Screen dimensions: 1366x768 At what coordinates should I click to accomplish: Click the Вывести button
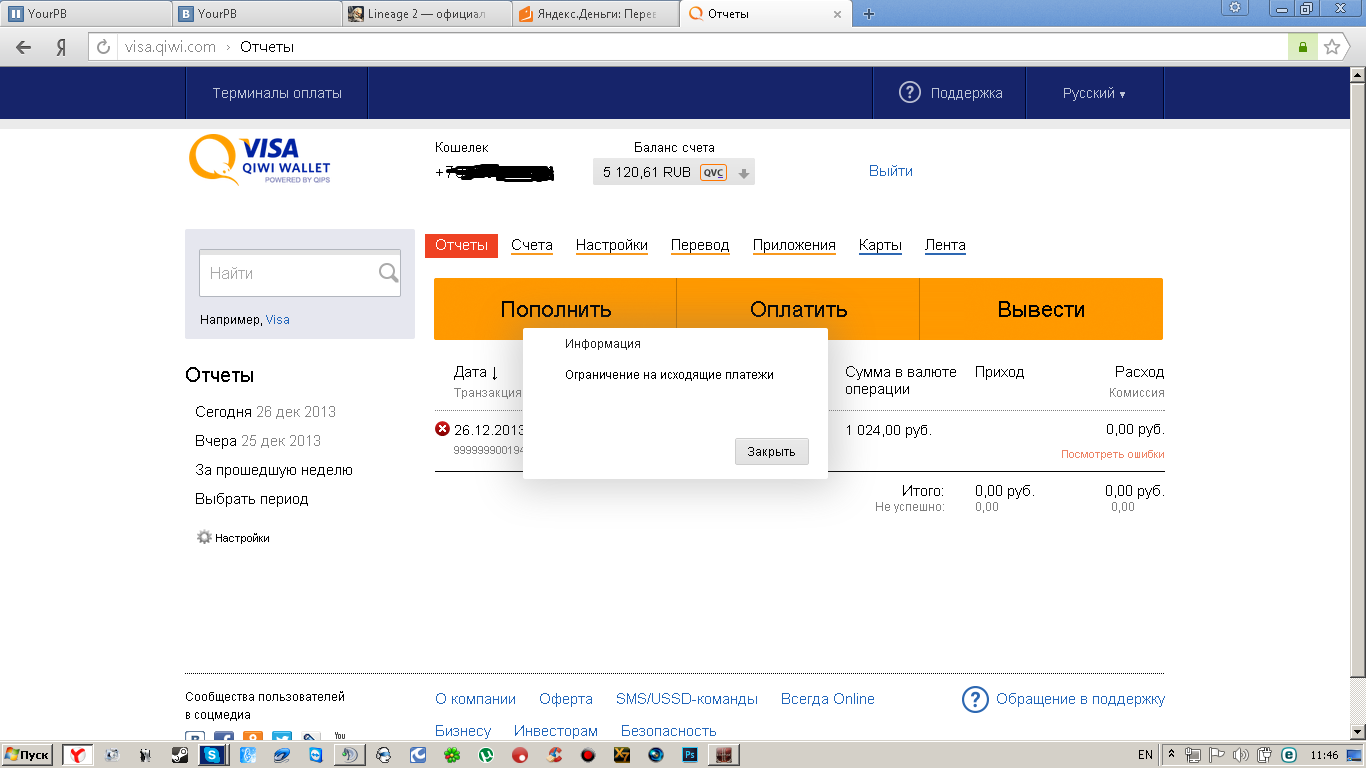1041,309
